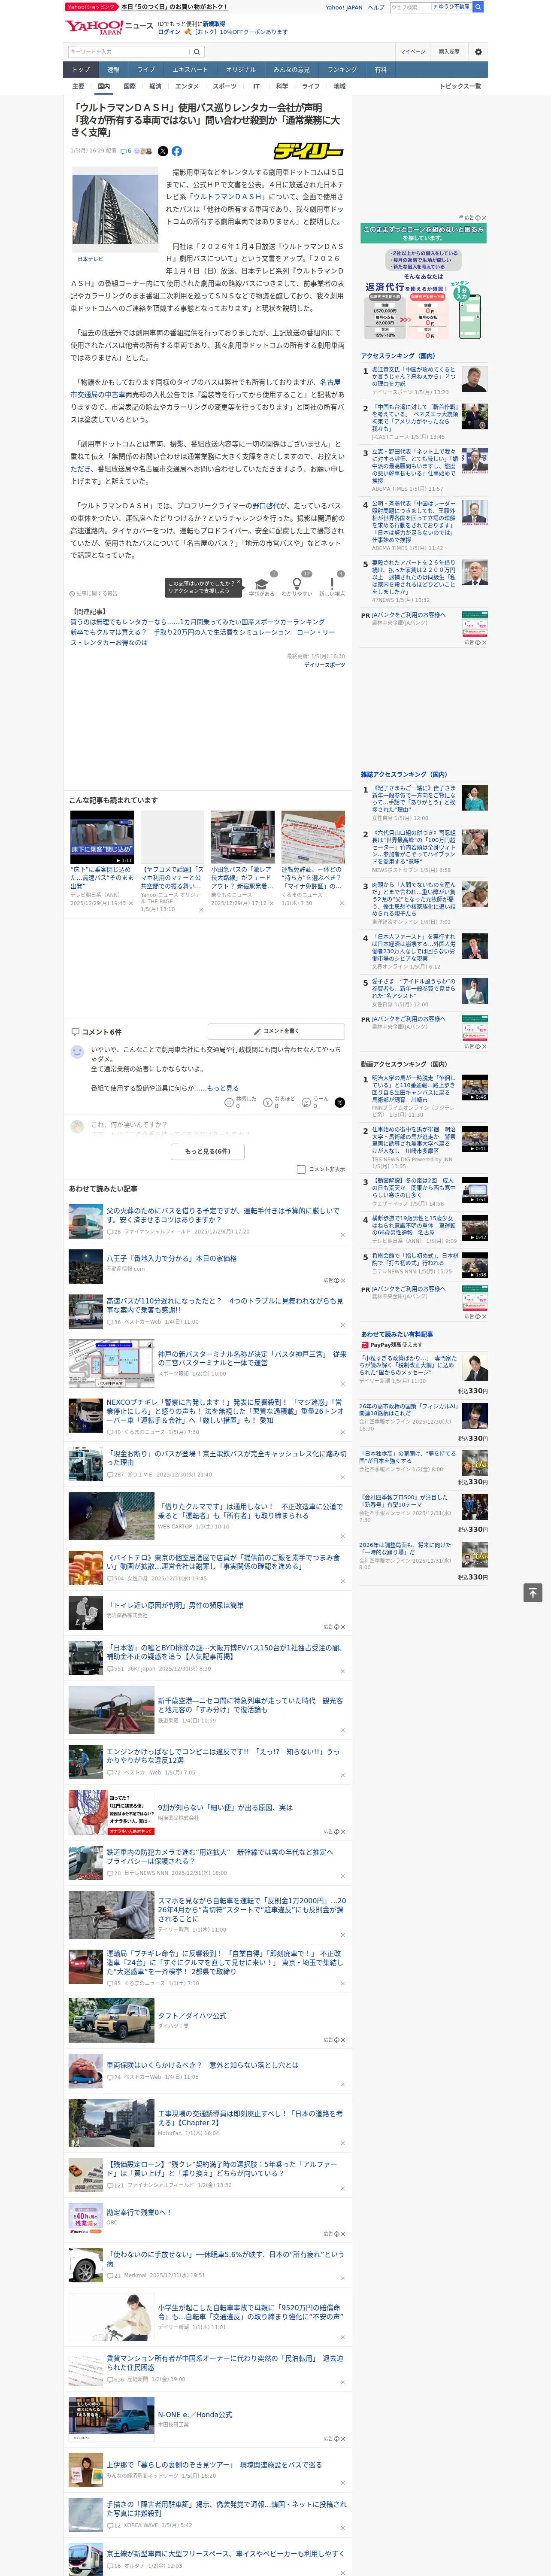
Task: Open access ranking item 1 article
Action: coord(414,377)
